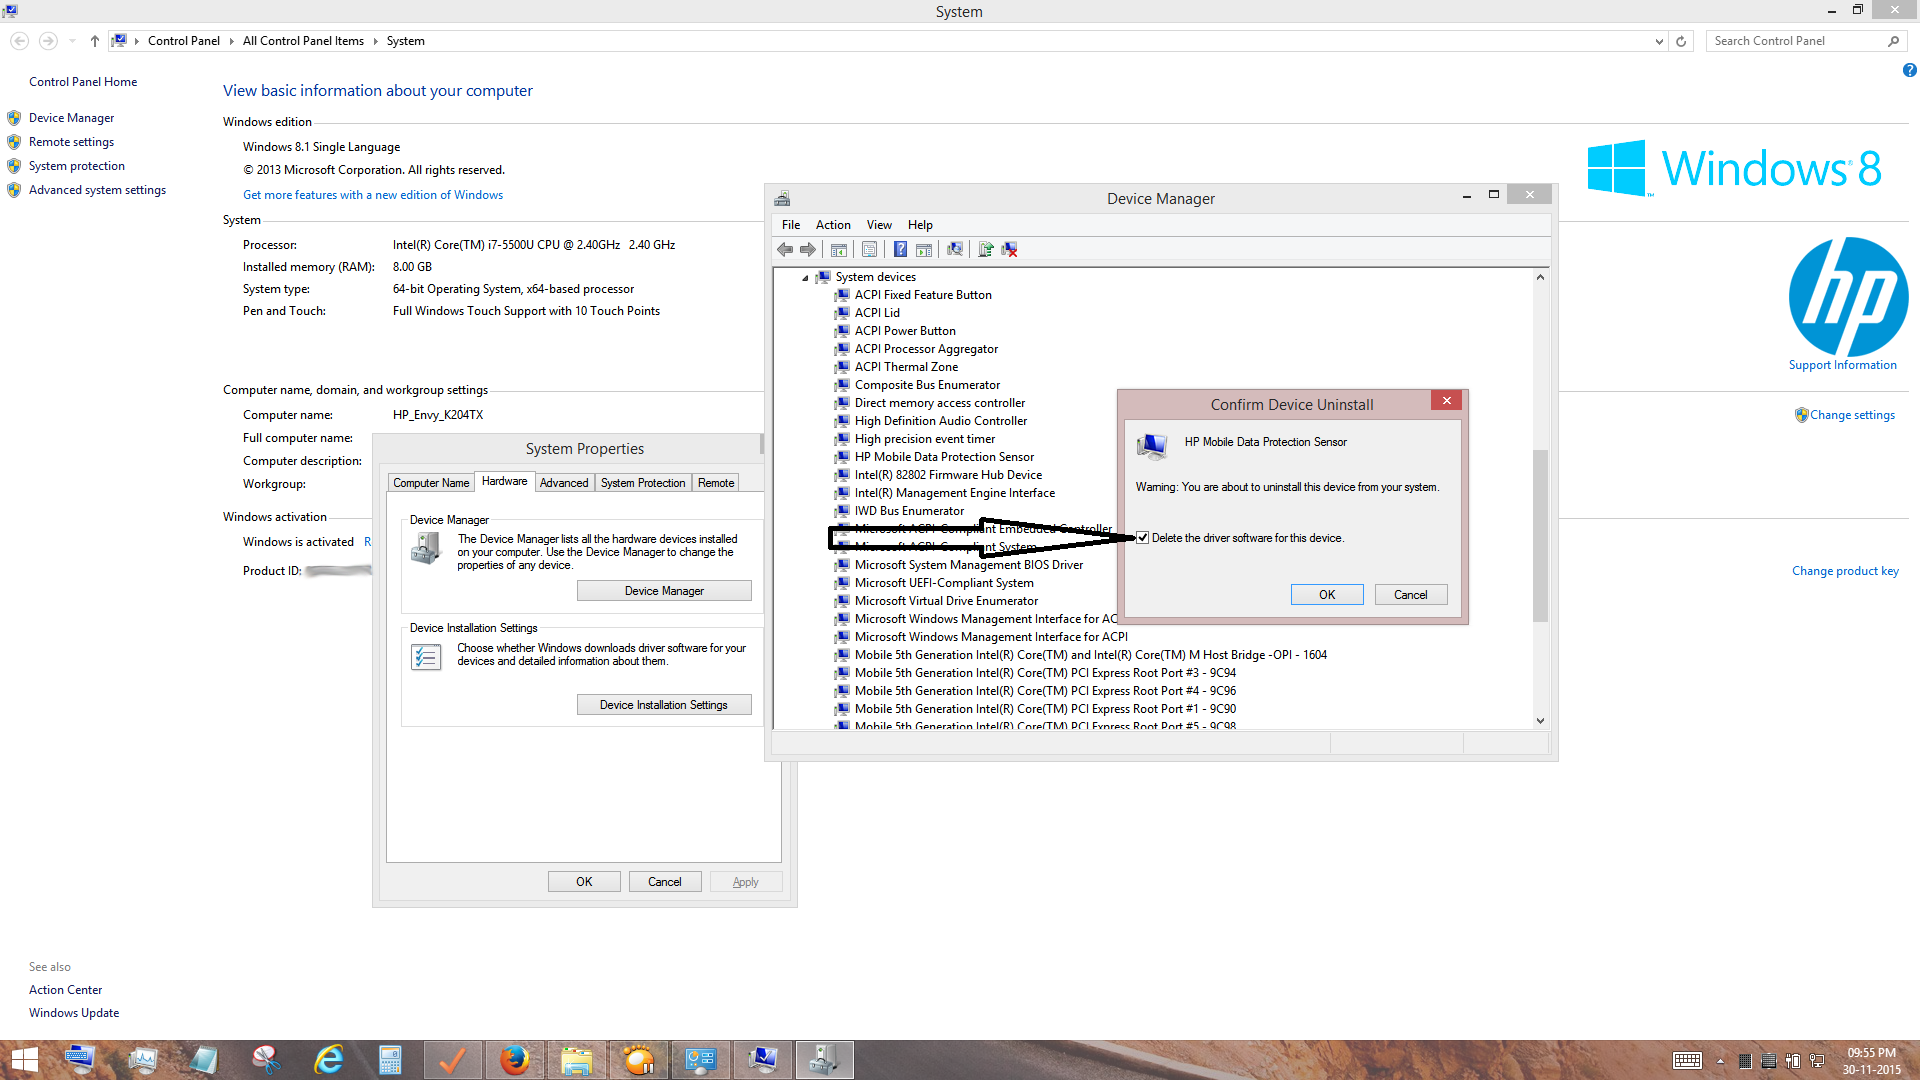Click the Device Installation Settings button
Image resolution: width=1920 pixels, height=1080 pixels.
[663, 705]
